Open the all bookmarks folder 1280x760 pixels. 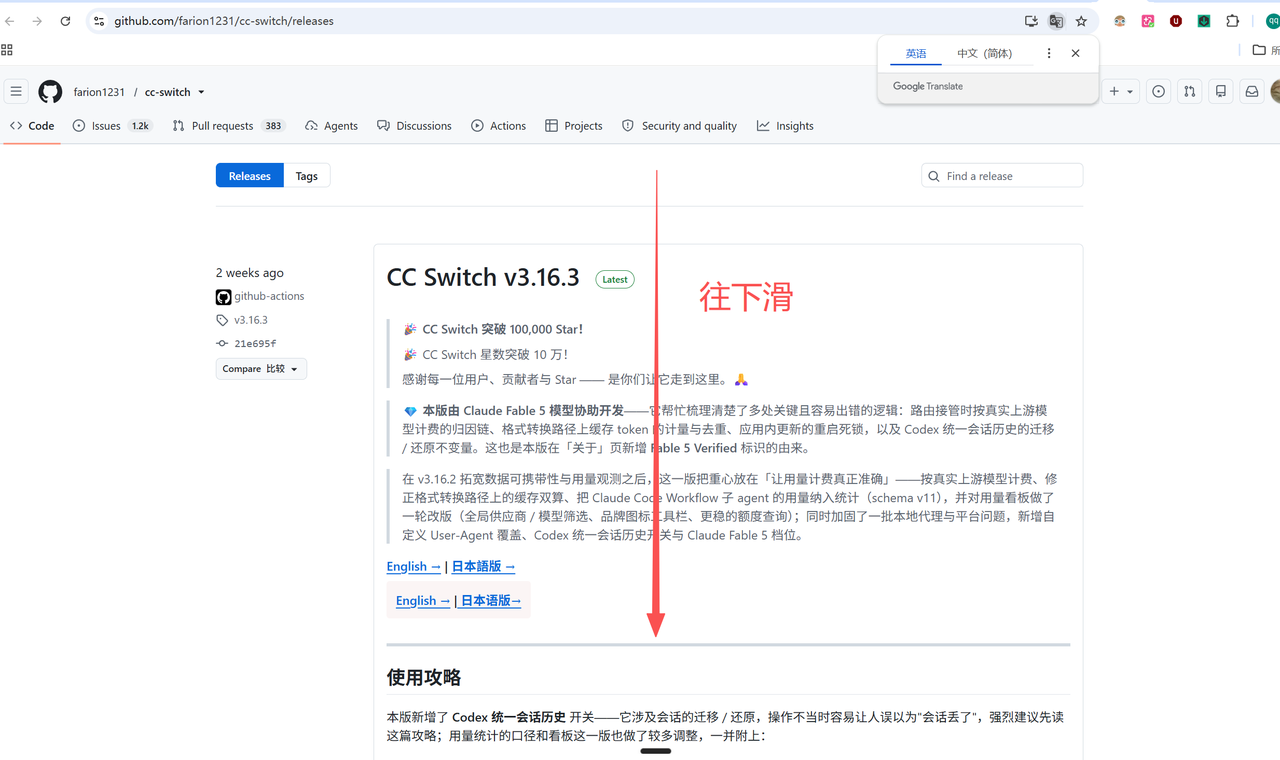pos(1265,49)
